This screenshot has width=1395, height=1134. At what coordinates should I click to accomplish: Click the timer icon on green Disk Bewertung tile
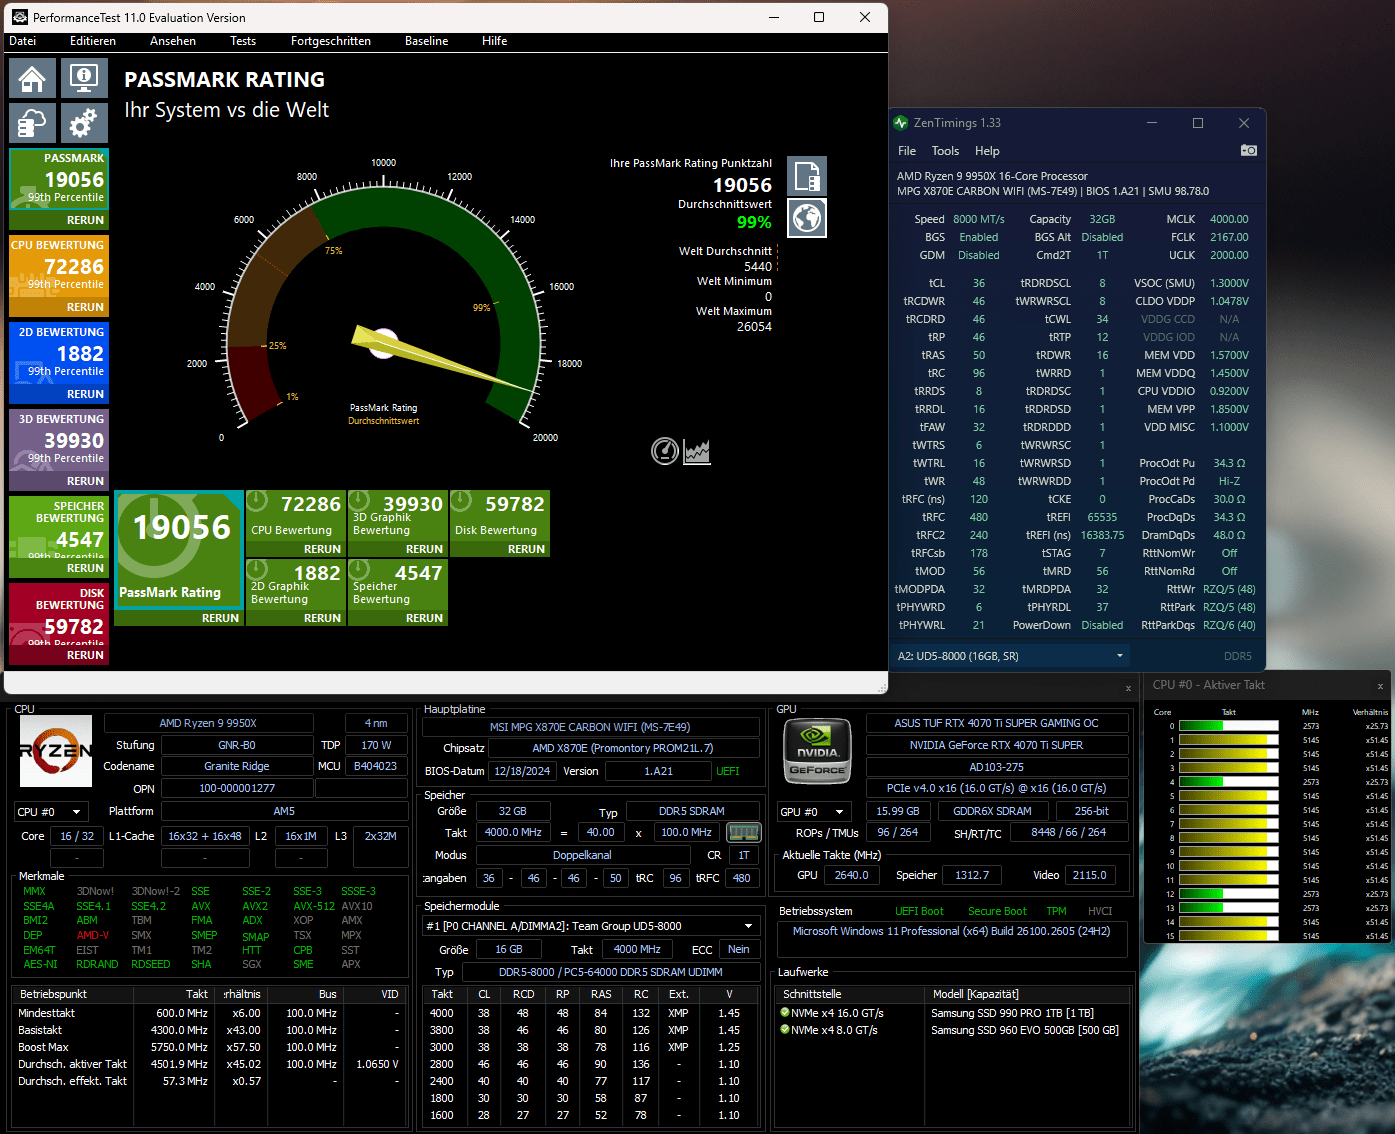(461, 500)
